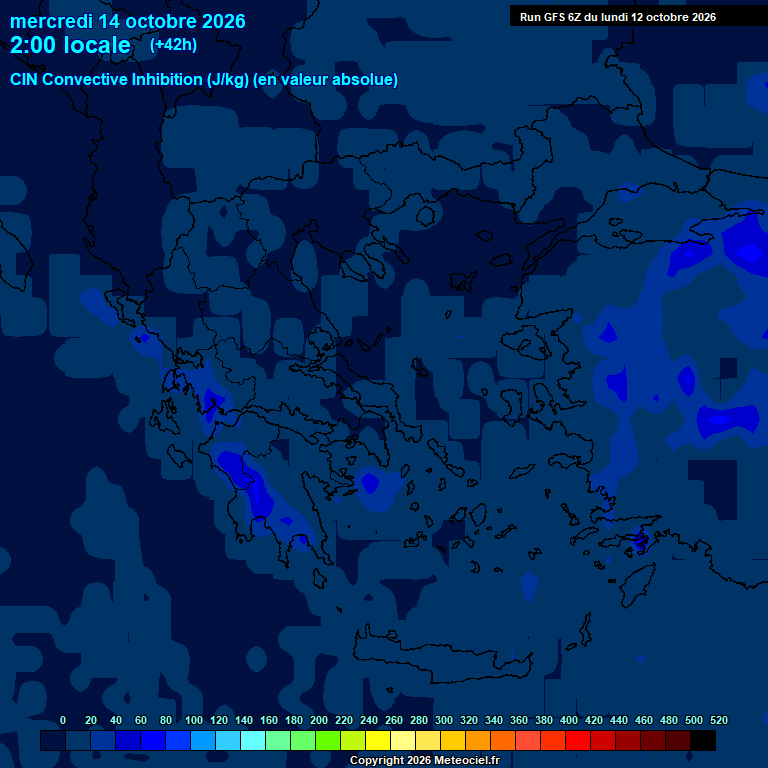Click the legend value '280'
The width and height of the screenshot is (768, 768).
click(419, 720)
